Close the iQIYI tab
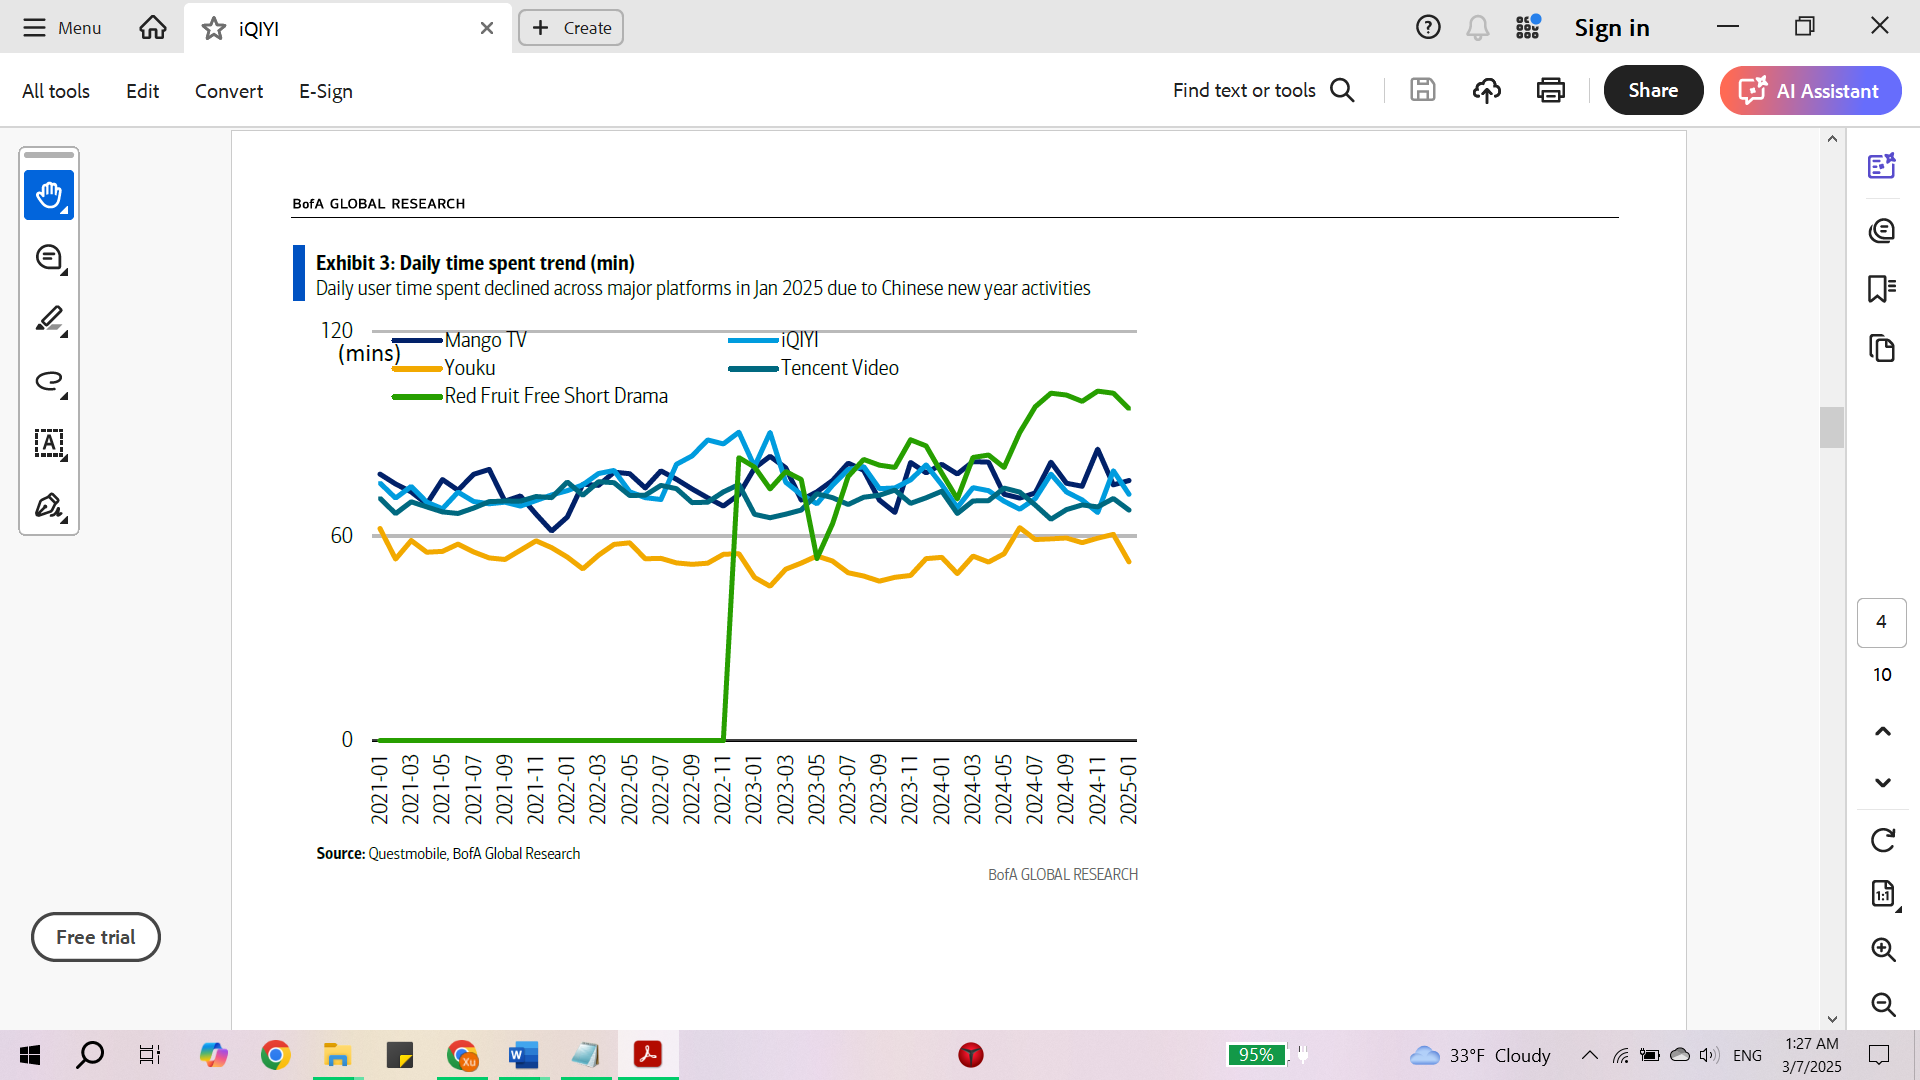 click(487, 28)
